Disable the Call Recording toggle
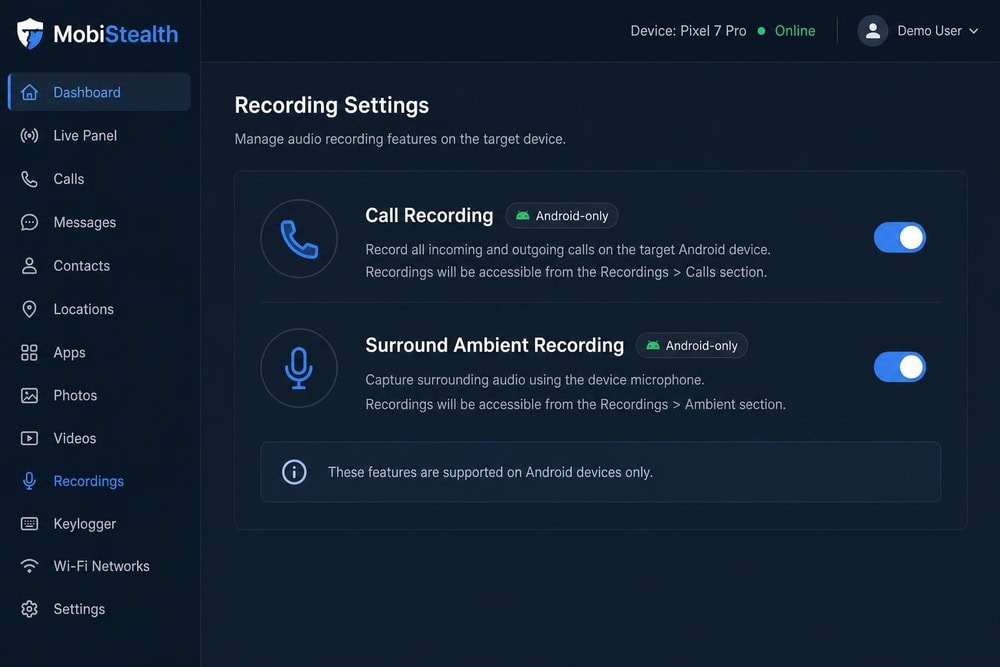 coord(900,238)
